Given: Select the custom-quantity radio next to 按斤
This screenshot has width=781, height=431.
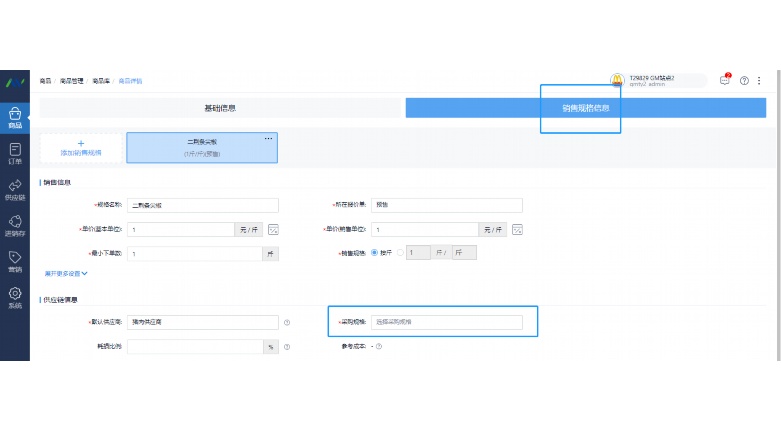Looking at the screenshot, I should tap(400, 253).
